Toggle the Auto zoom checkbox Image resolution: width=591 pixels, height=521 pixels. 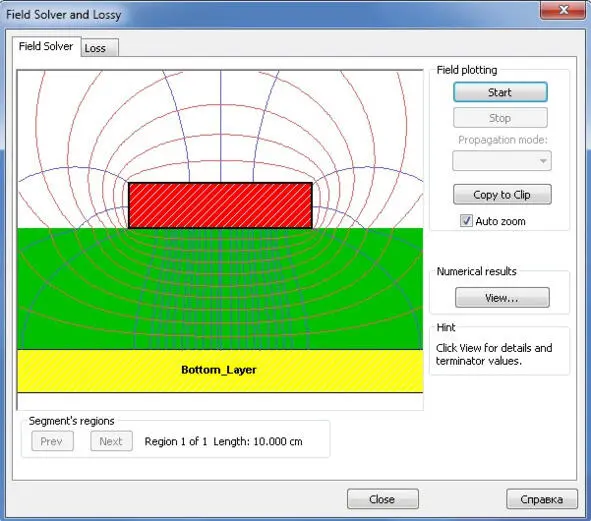tap(466, 221)
